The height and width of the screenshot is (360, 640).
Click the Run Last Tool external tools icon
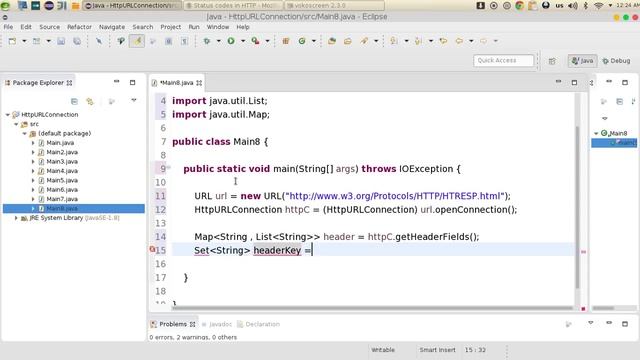(x=255, y=41)
